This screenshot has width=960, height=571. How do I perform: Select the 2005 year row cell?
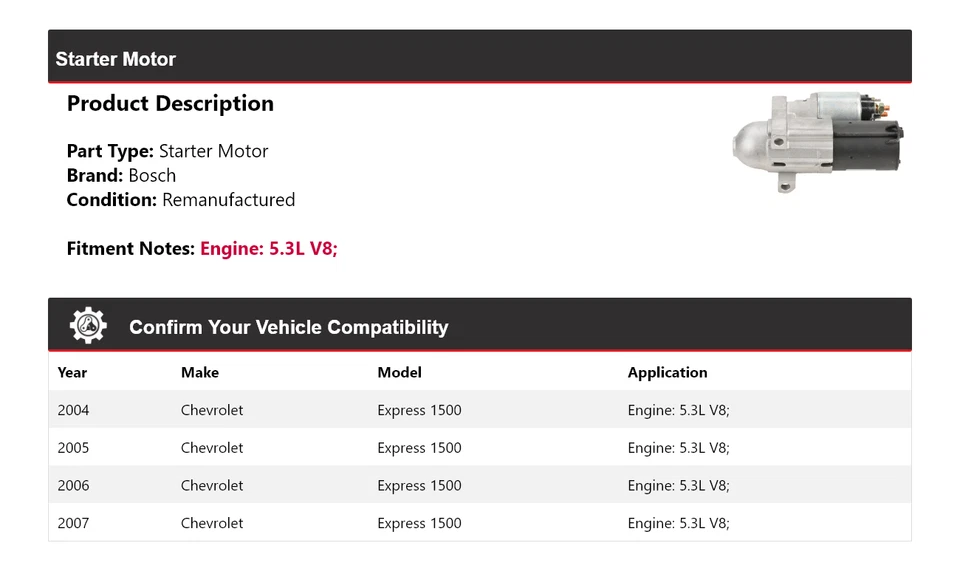(x=73, y=448)
